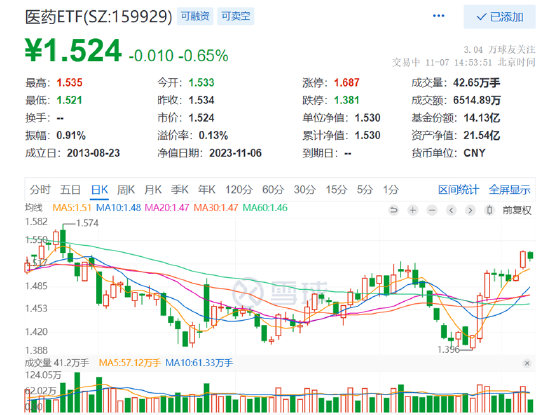Switch to the 120分 interval tab

(239, 189)
